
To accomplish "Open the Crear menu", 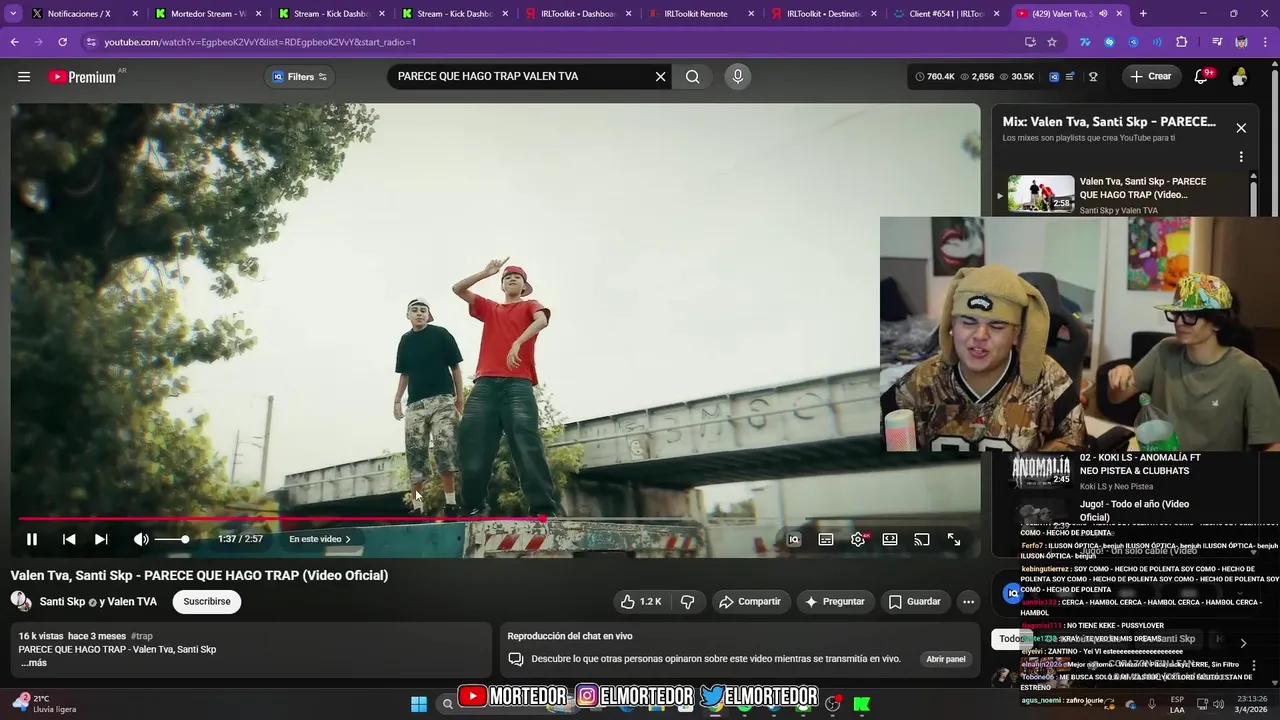I will [x=1151, y=76].
